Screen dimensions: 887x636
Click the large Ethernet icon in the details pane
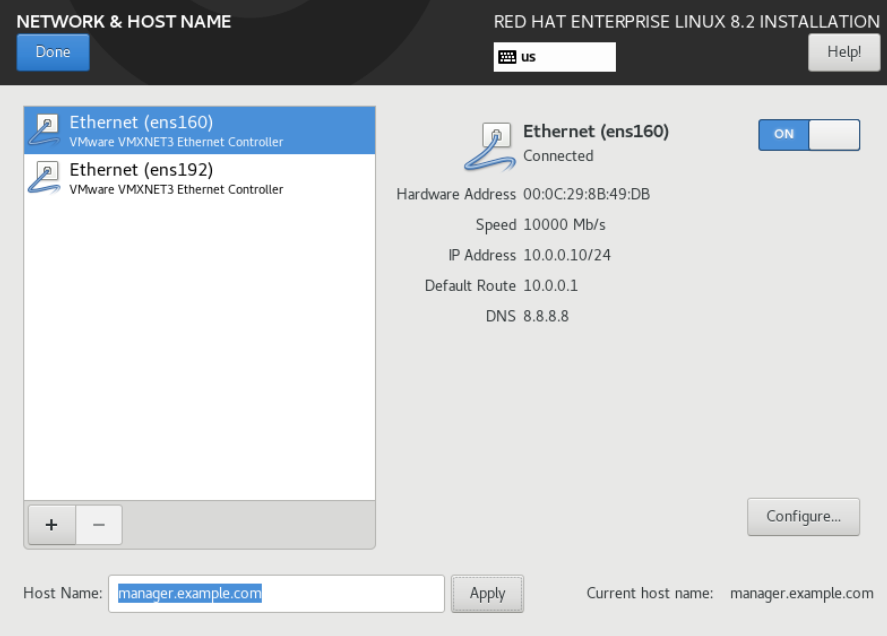[x=490, y=146]
